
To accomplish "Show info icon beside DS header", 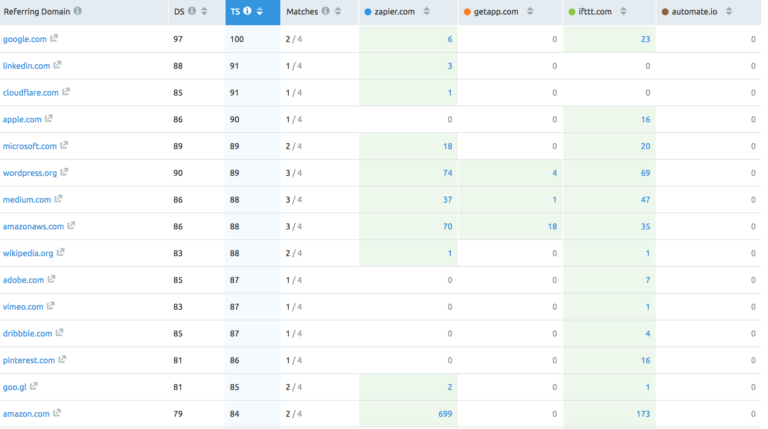I will click(192, 11).
